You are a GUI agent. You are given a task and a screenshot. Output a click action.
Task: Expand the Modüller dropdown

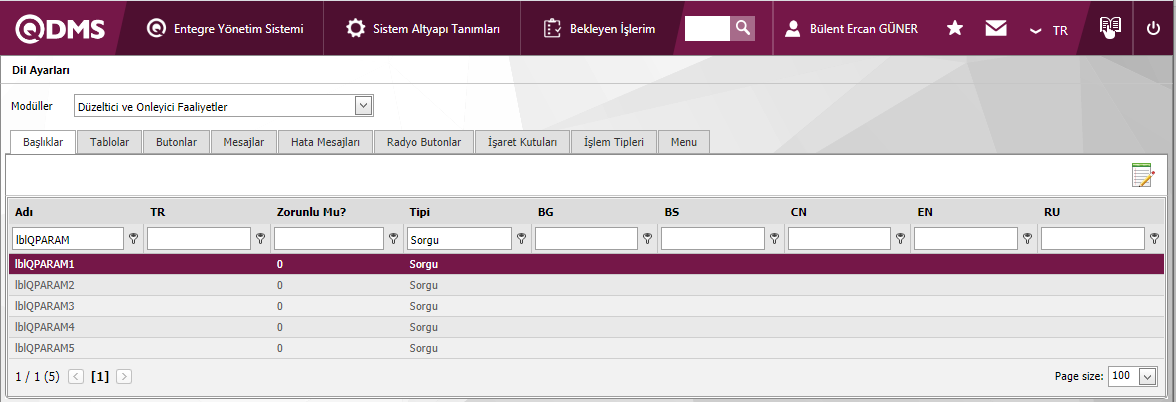pos(363,106)
